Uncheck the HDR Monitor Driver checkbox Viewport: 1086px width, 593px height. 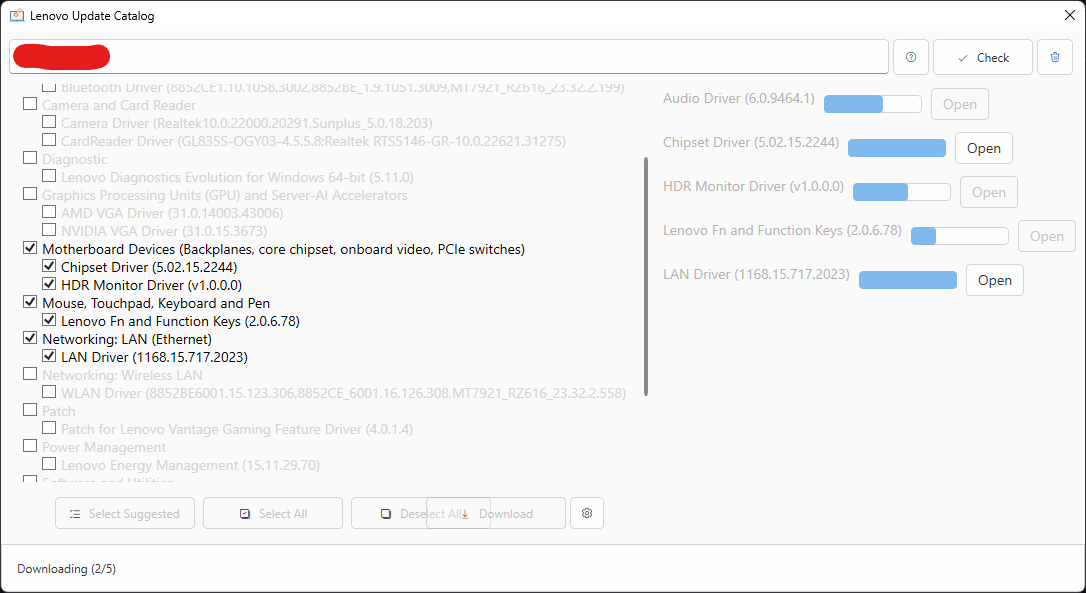tap(48, 284)
